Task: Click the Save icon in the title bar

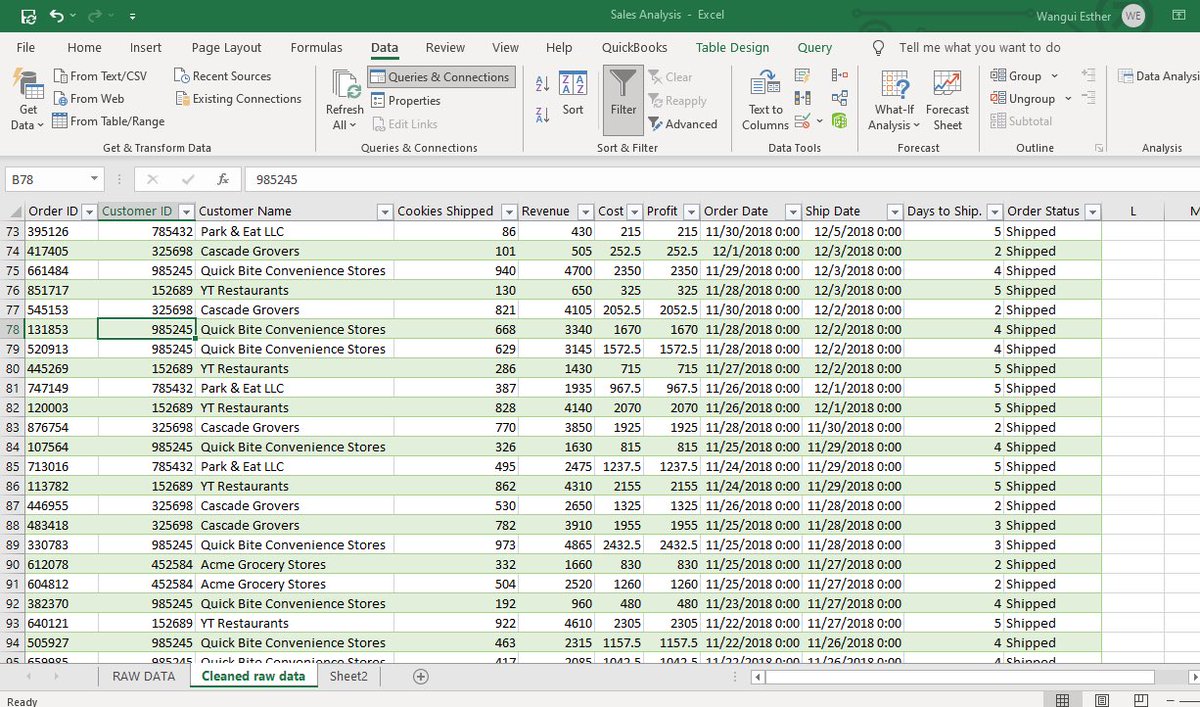Action: click(29, 16)
